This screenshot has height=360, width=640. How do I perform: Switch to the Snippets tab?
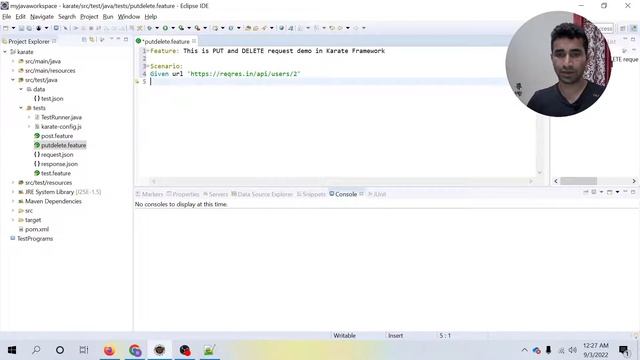pos(311,194)
